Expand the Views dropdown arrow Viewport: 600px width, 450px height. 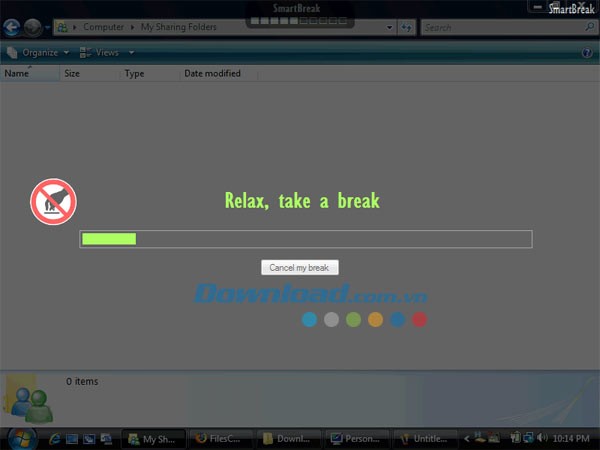pyautogui.click(x=131, y=53)
